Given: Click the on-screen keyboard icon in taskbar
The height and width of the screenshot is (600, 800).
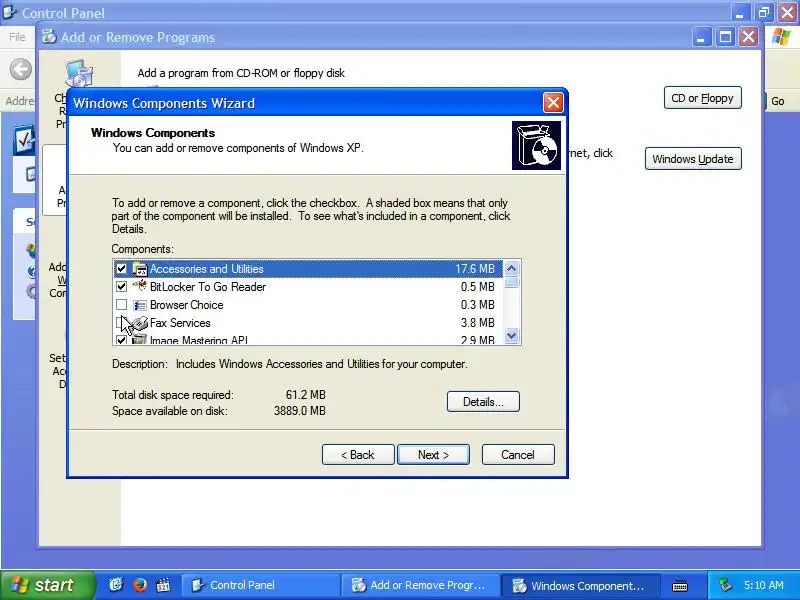Looking at the screenshot, I should (680, 586).
